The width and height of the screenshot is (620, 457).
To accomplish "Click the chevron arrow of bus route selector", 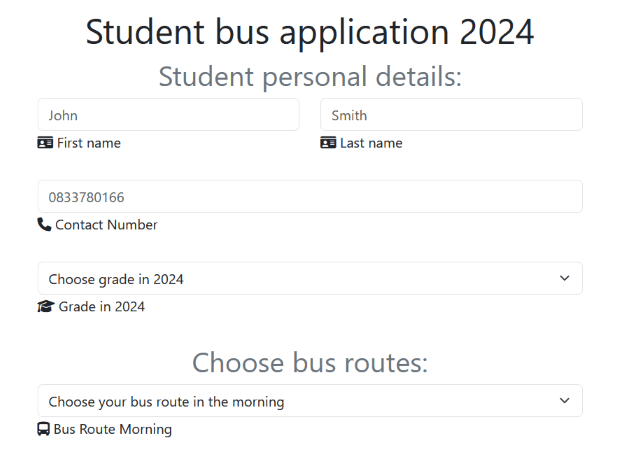I will click(x=564, y=401).
